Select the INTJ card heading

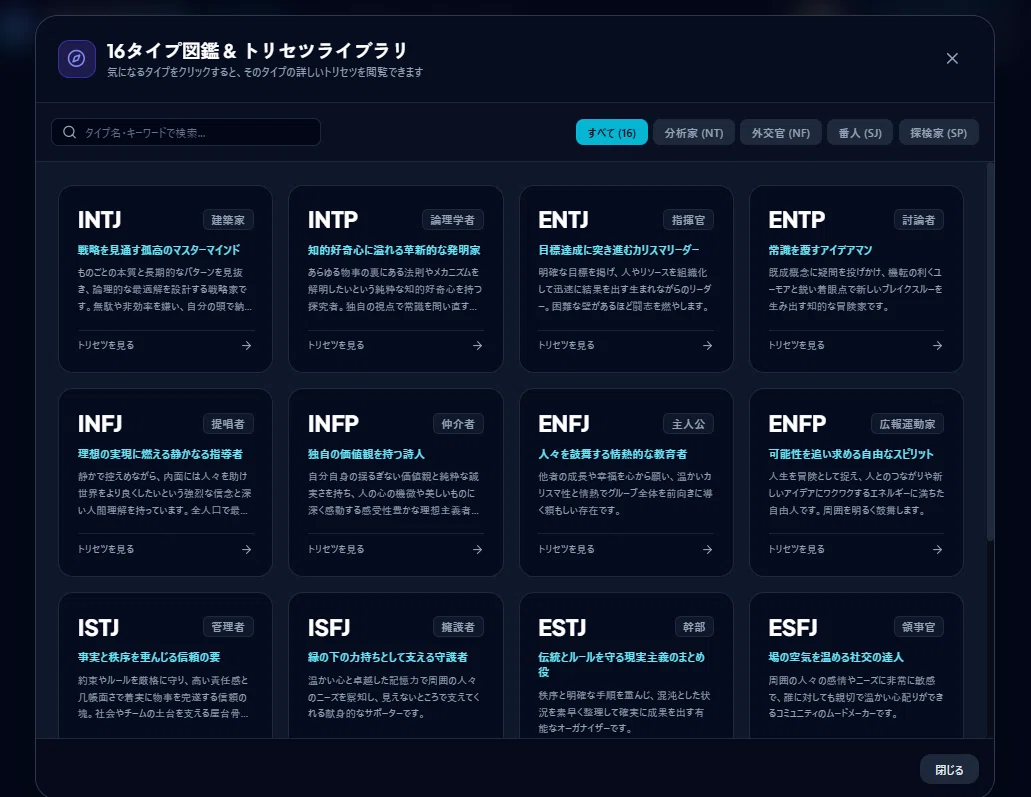99,220
